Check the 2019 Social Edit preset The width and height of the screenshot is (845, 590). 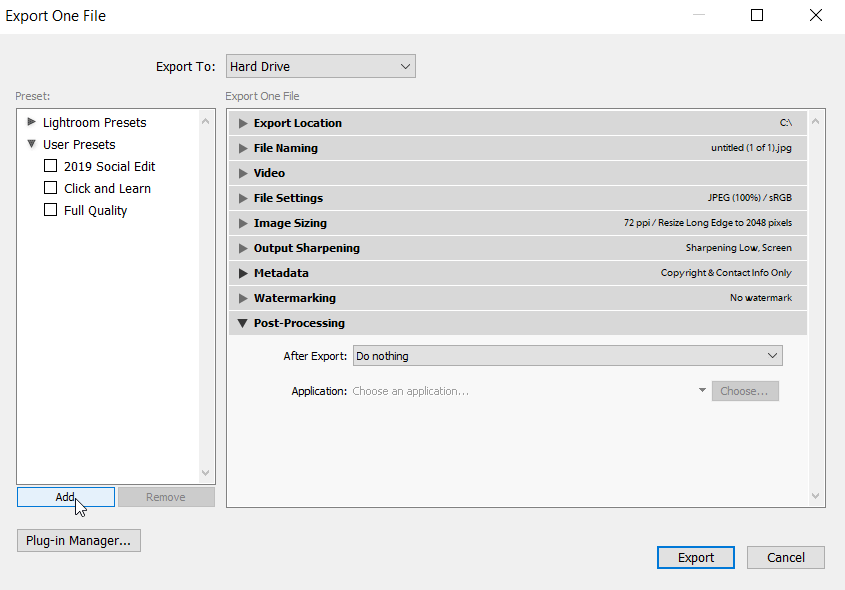tap(50, 166)
